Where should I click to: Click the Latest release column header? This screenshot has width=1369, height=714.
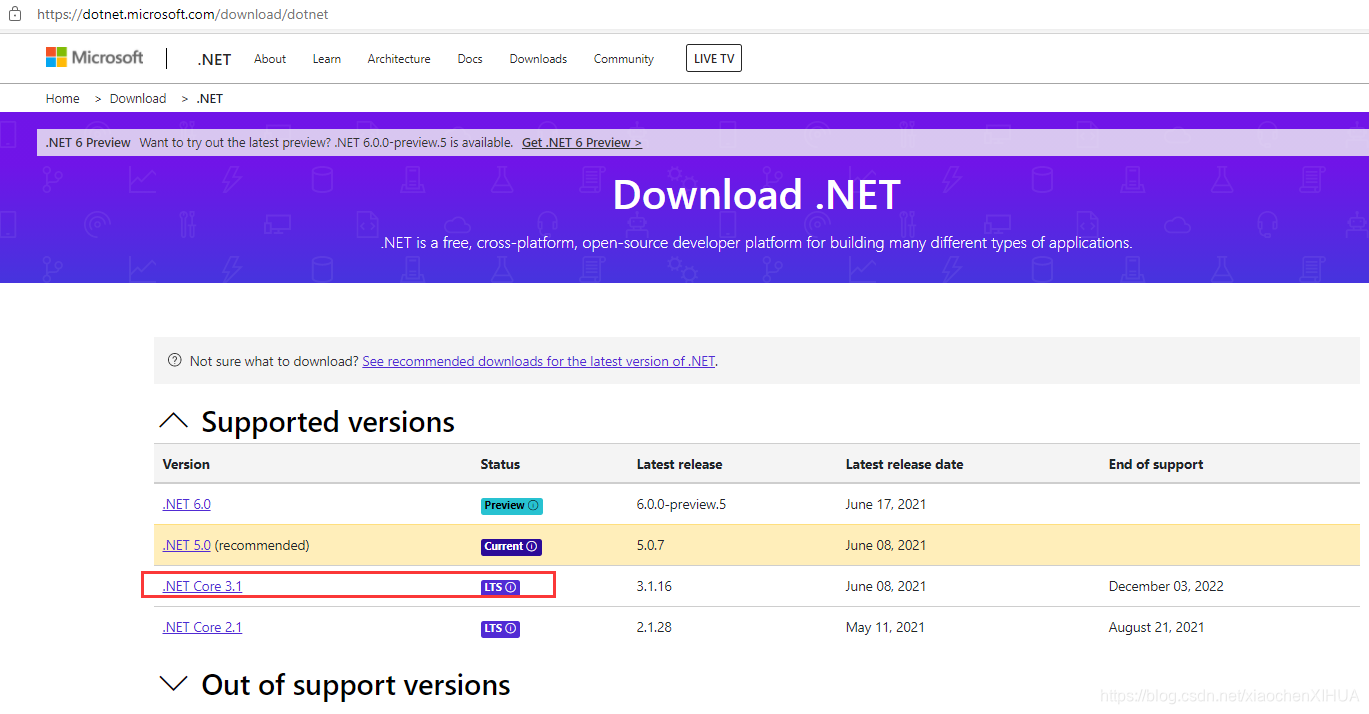[x=680, y=464]
